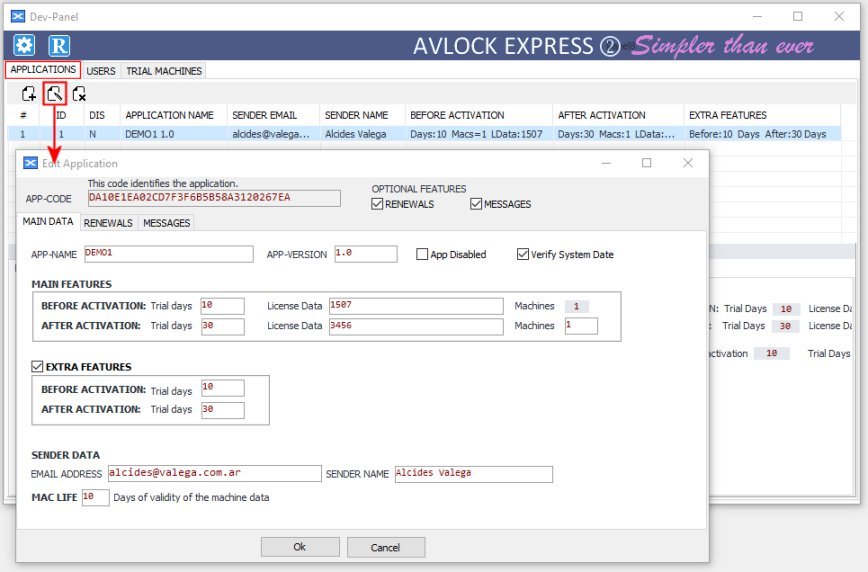868x572 pixels.
Task: Click the APP-VERSION input field
Action: click(x=366, y=254)
